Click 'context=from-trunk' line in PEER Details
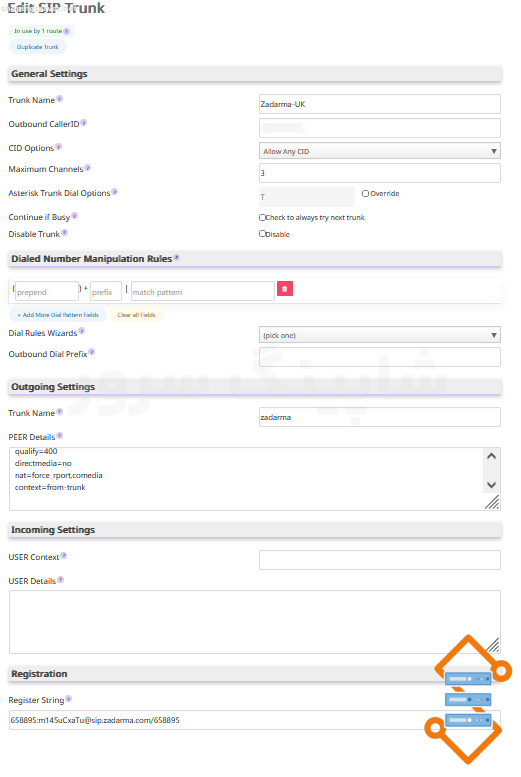 pos(50,487)
